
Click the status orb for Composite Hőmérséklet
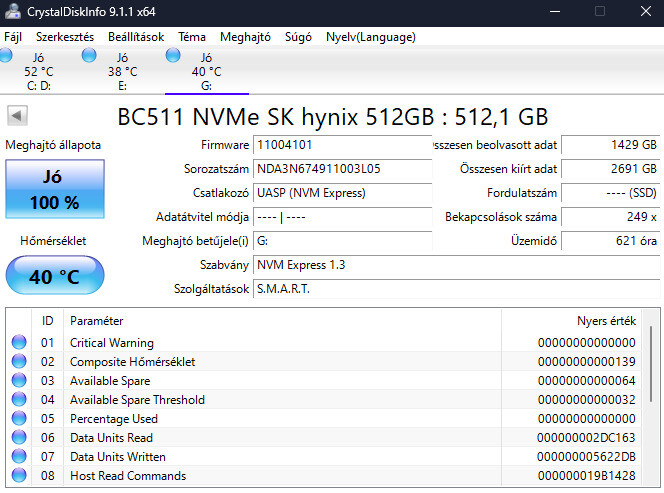coord(18,362)
